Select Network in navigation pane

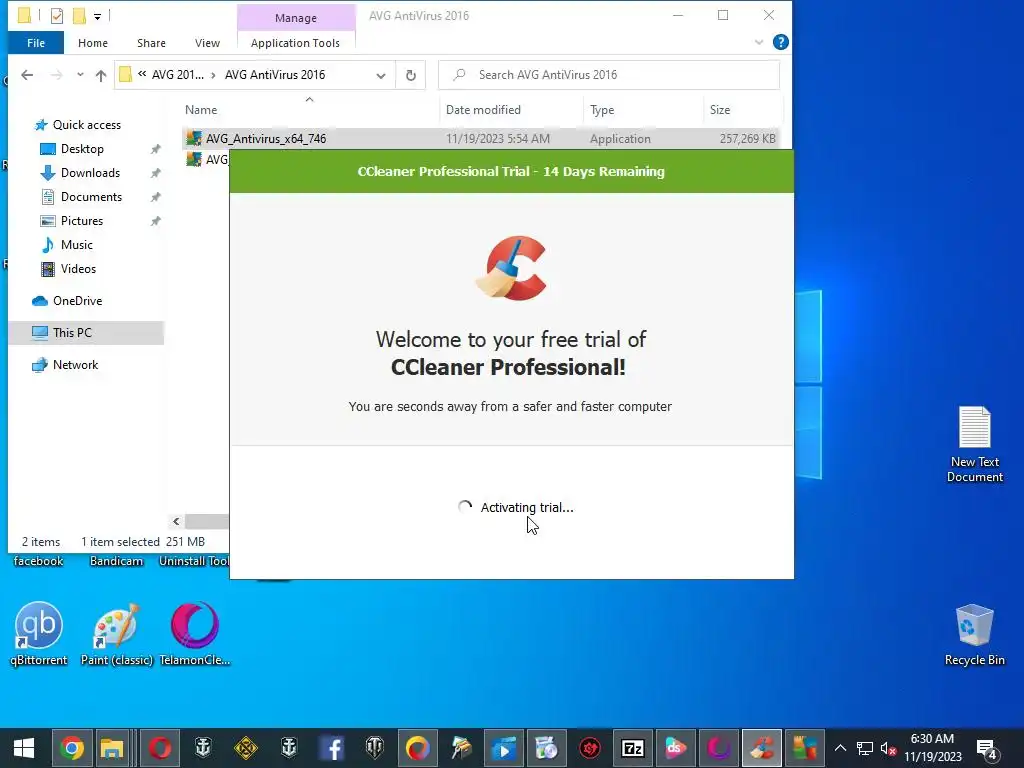[75, 365]
